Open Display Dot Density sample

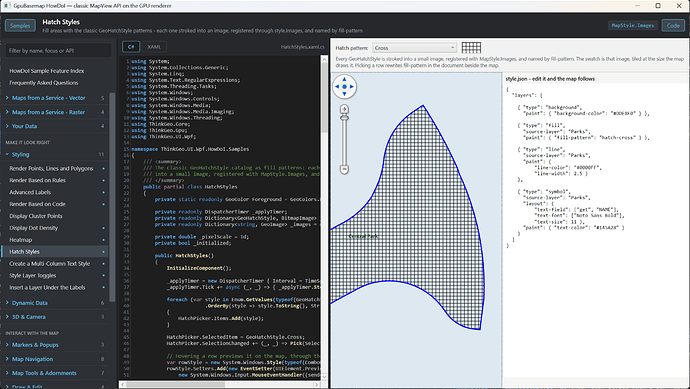(55, 228)
